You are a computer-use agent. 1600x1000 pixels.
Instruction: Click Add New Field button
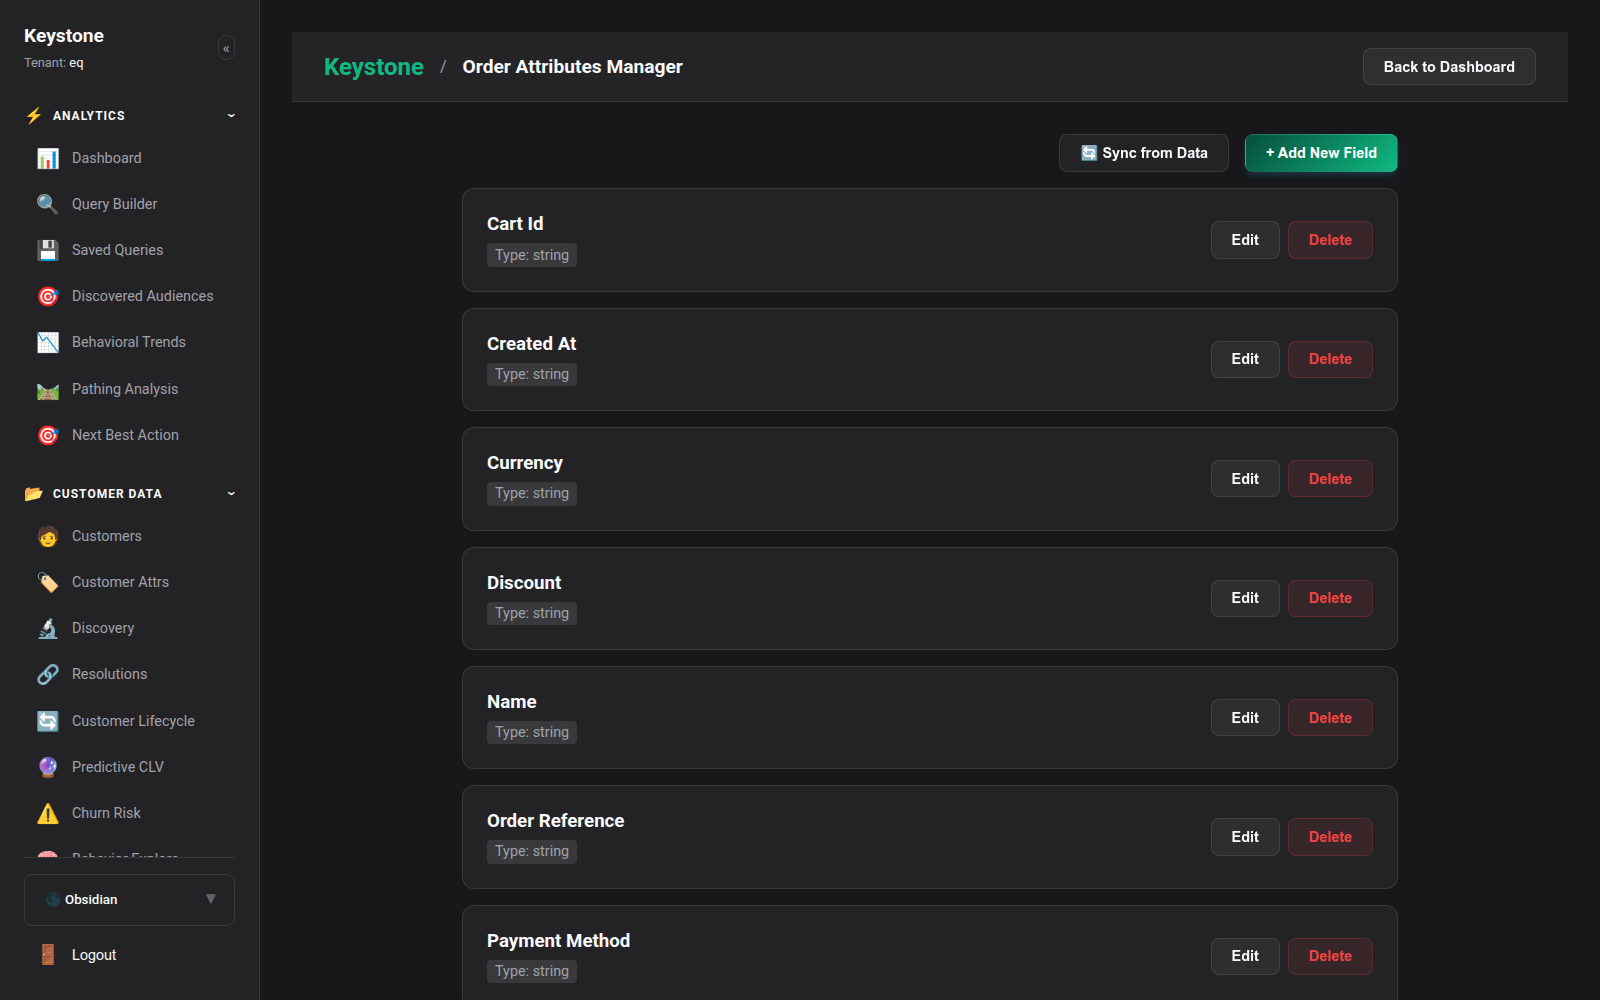click(x=1321, y=153)
